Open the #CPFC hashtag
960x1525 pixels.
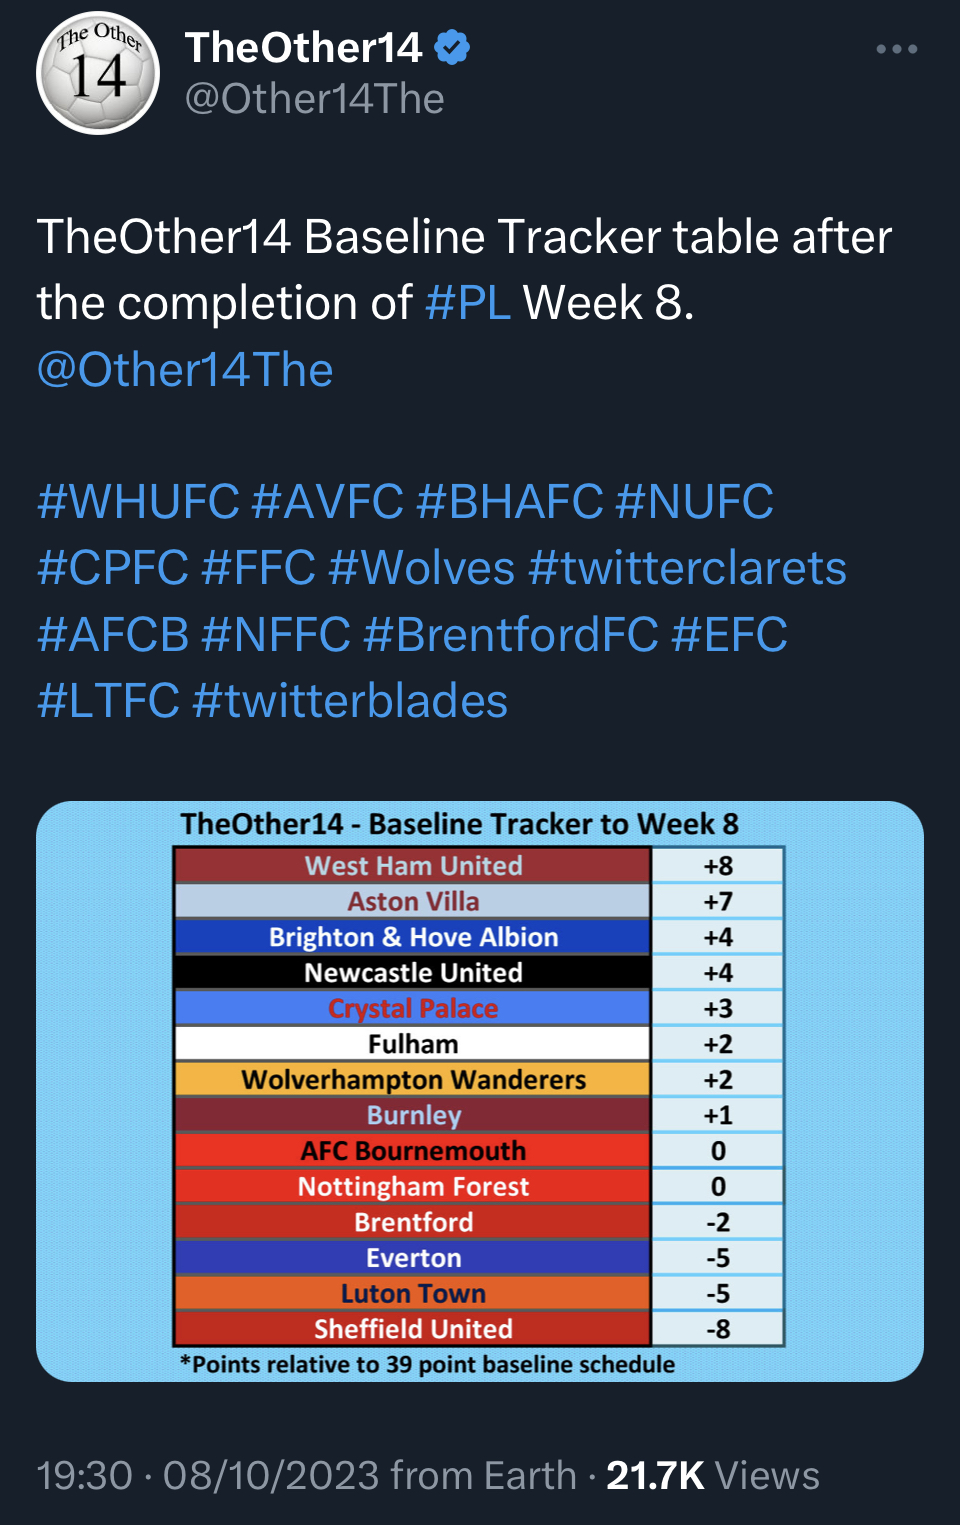coord(113,568)
